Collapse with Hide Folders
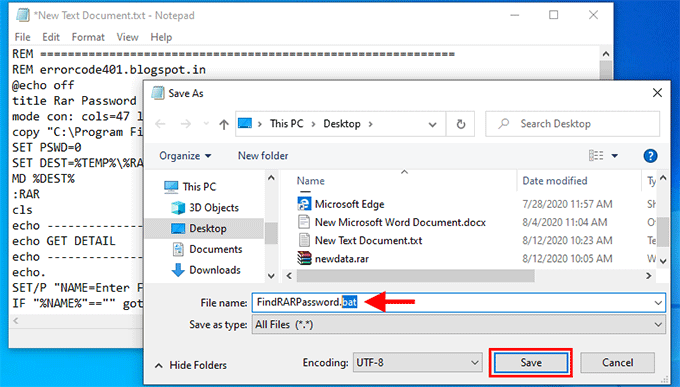Image resolution: width=680 pixels, height=387 pixels. click(x=191, y=366)
